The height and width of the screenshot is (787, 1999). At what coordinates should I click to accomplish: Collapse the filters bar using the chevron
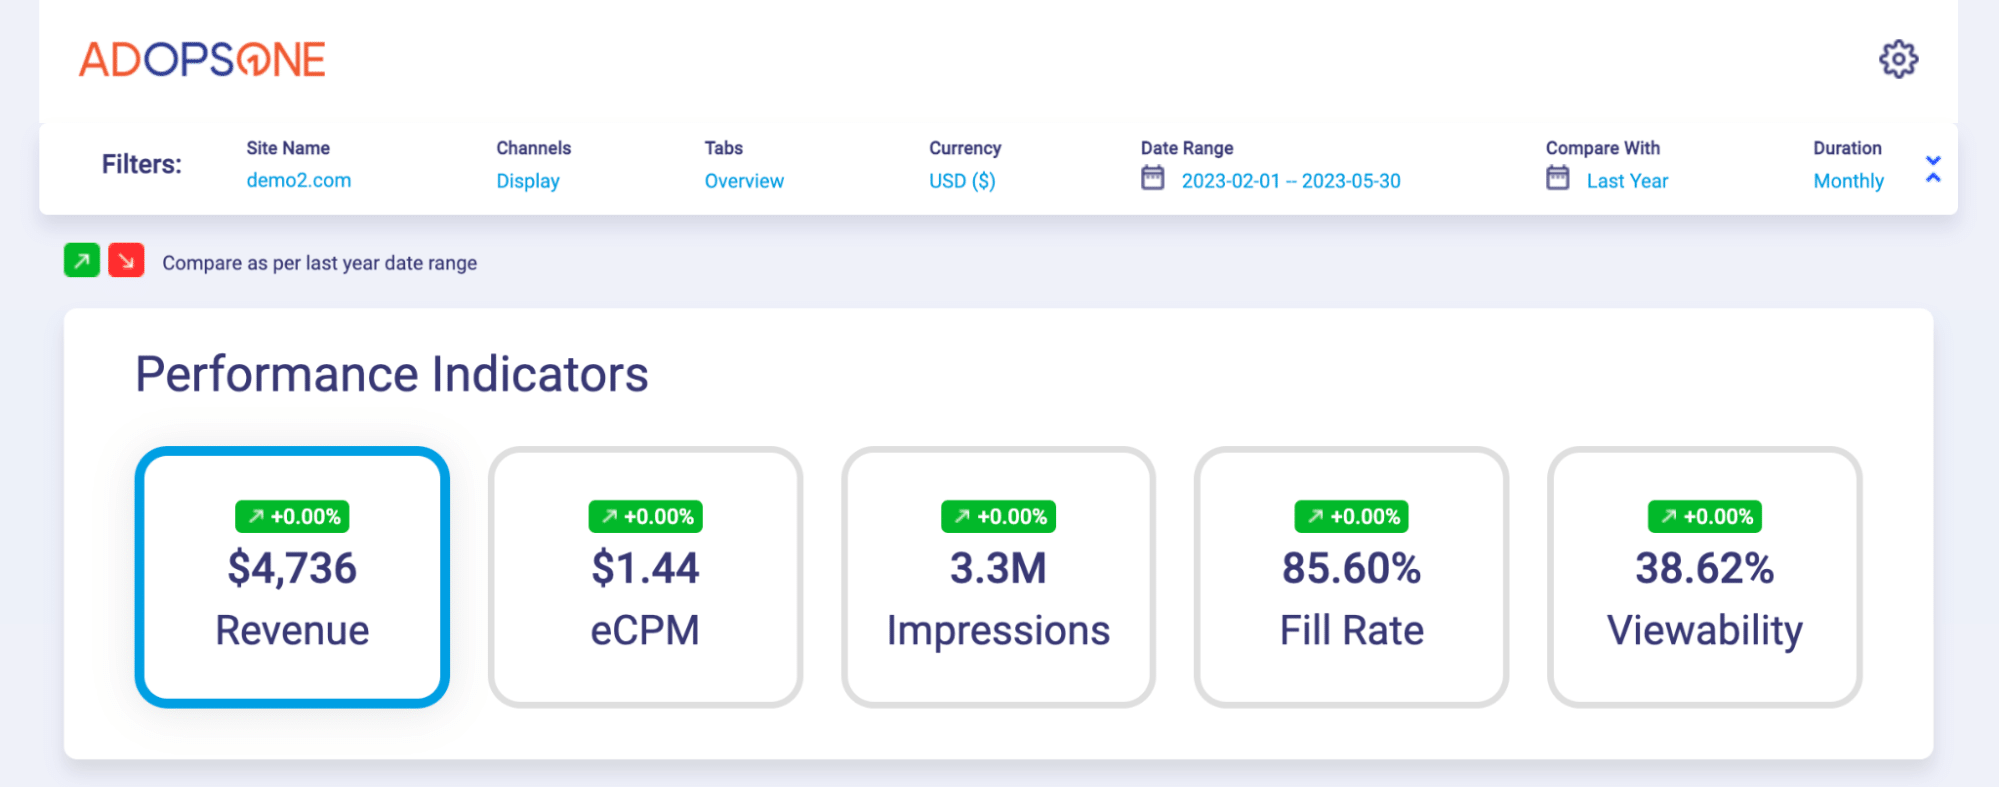[x=1932, y=169]
